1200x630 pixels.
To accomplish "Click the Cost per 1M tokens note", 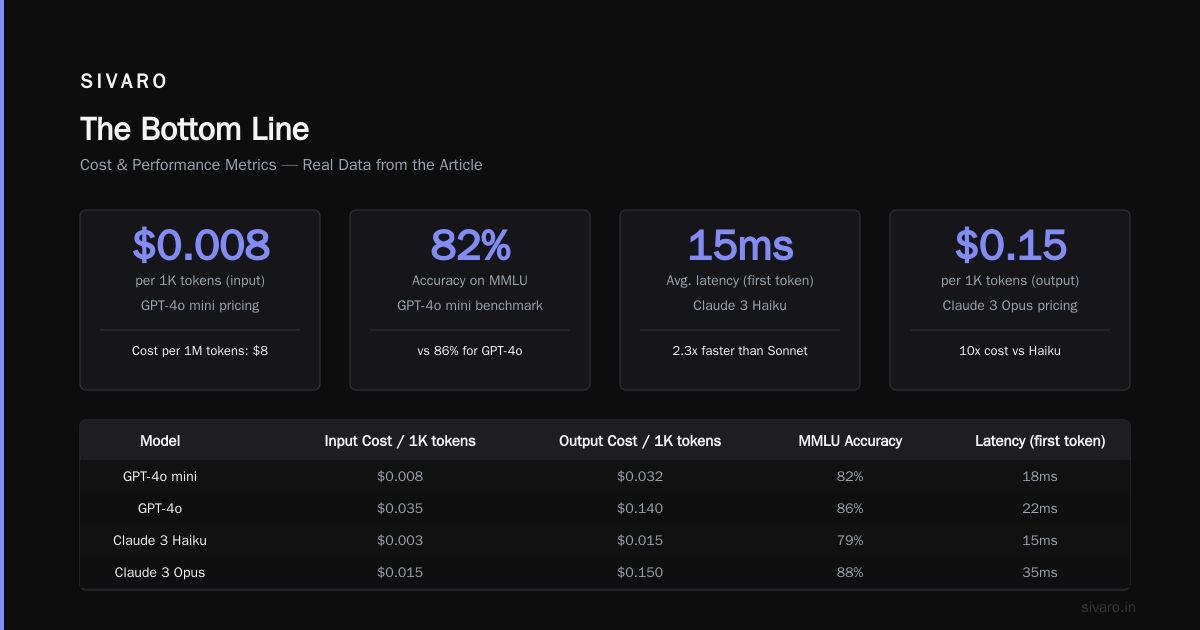I will (x=200, y=351).
